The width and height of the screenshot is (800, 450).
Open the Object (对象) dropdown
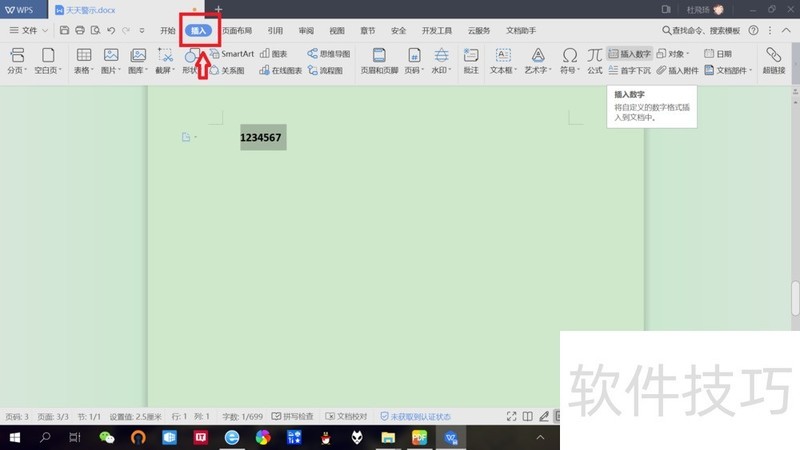tap(673, 54)
